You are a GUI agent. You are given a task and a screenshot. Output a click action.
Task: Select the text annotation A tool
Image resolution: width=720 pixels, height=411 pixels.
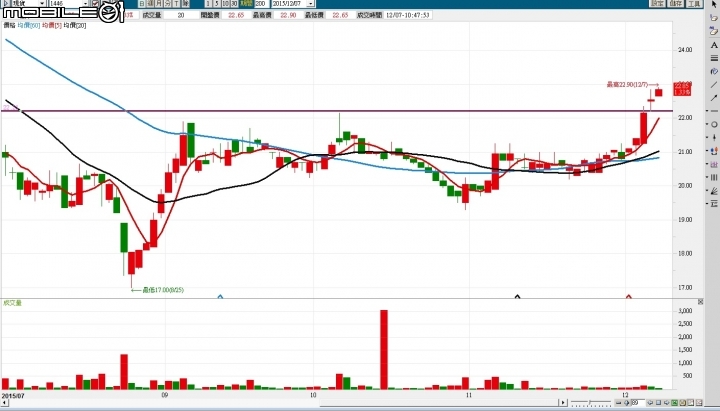(x=714, y=45)
